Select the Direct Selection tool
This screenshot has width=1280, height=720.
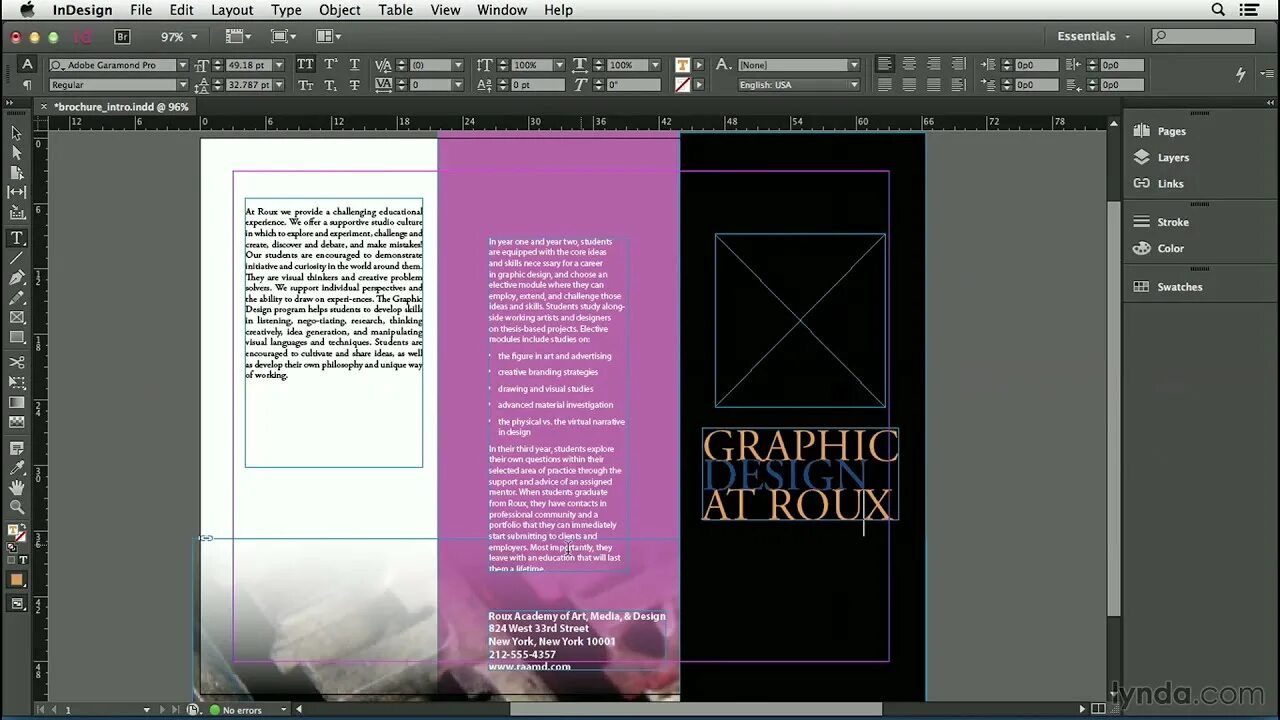click(x=17, y=153)
